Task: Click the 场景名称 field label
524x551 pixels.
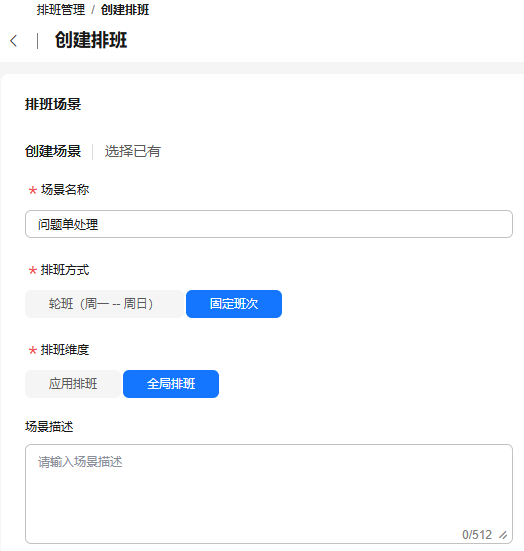Action: click(65, 190)
